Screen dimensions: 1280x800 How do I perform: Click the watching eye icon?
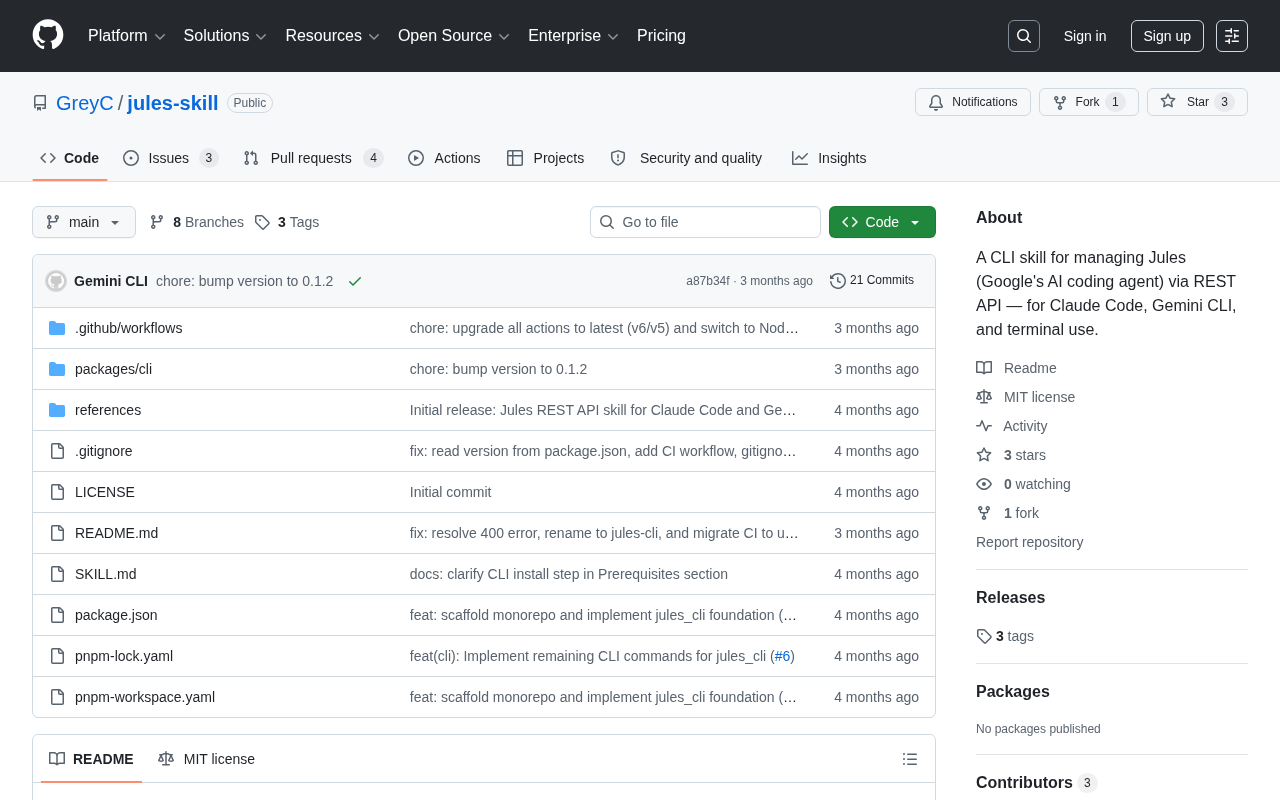[x=984, y=484]
